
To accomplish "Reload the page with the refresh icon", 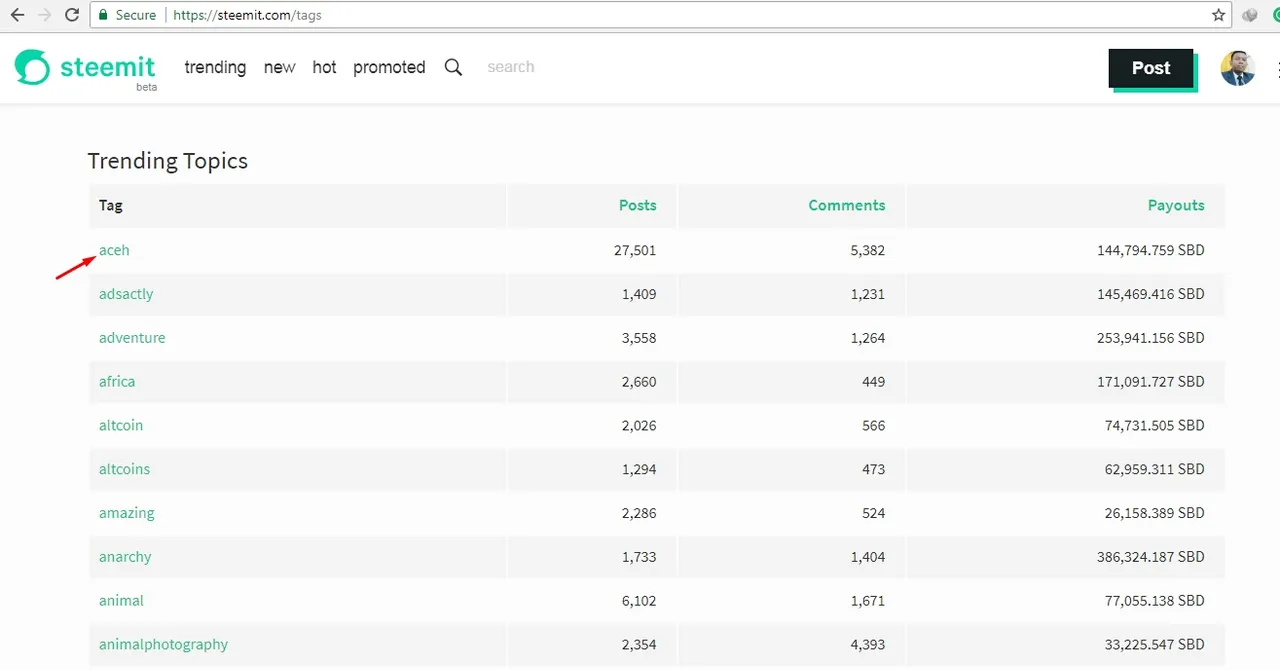I will [72, 15].
